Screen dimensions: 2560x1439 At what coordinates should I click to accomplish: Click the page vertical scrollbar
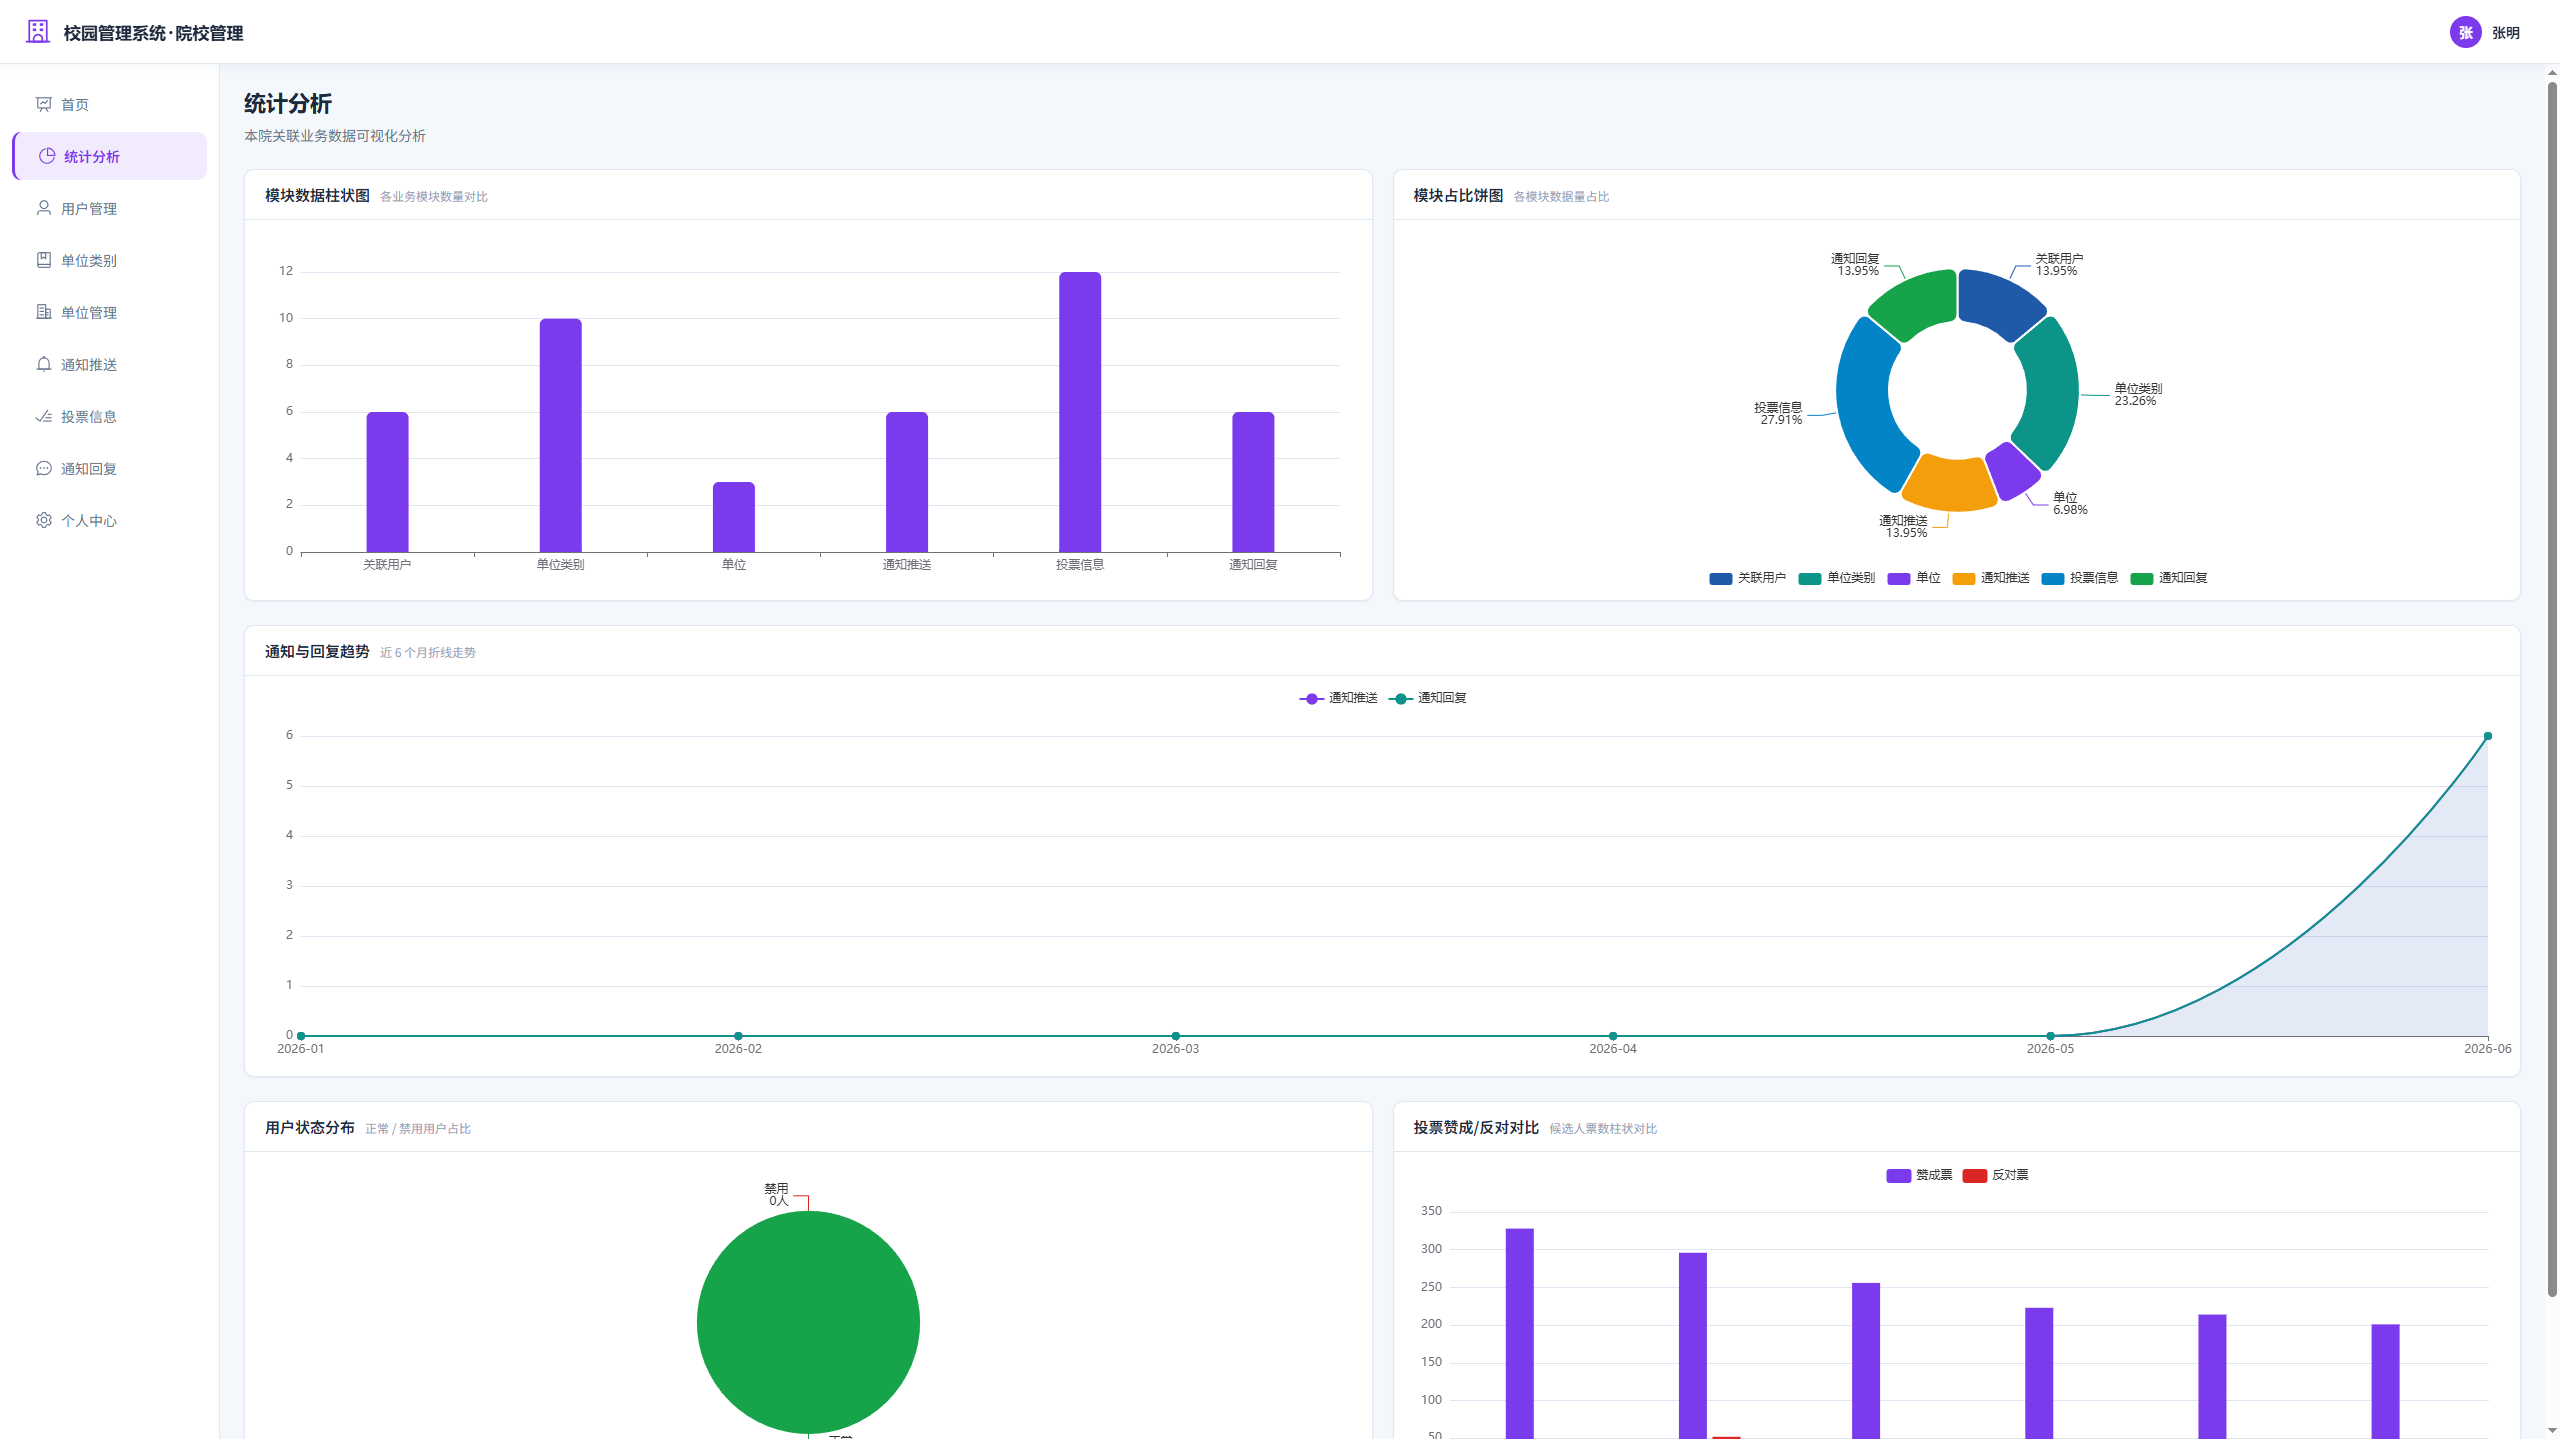coord(2552,690)
